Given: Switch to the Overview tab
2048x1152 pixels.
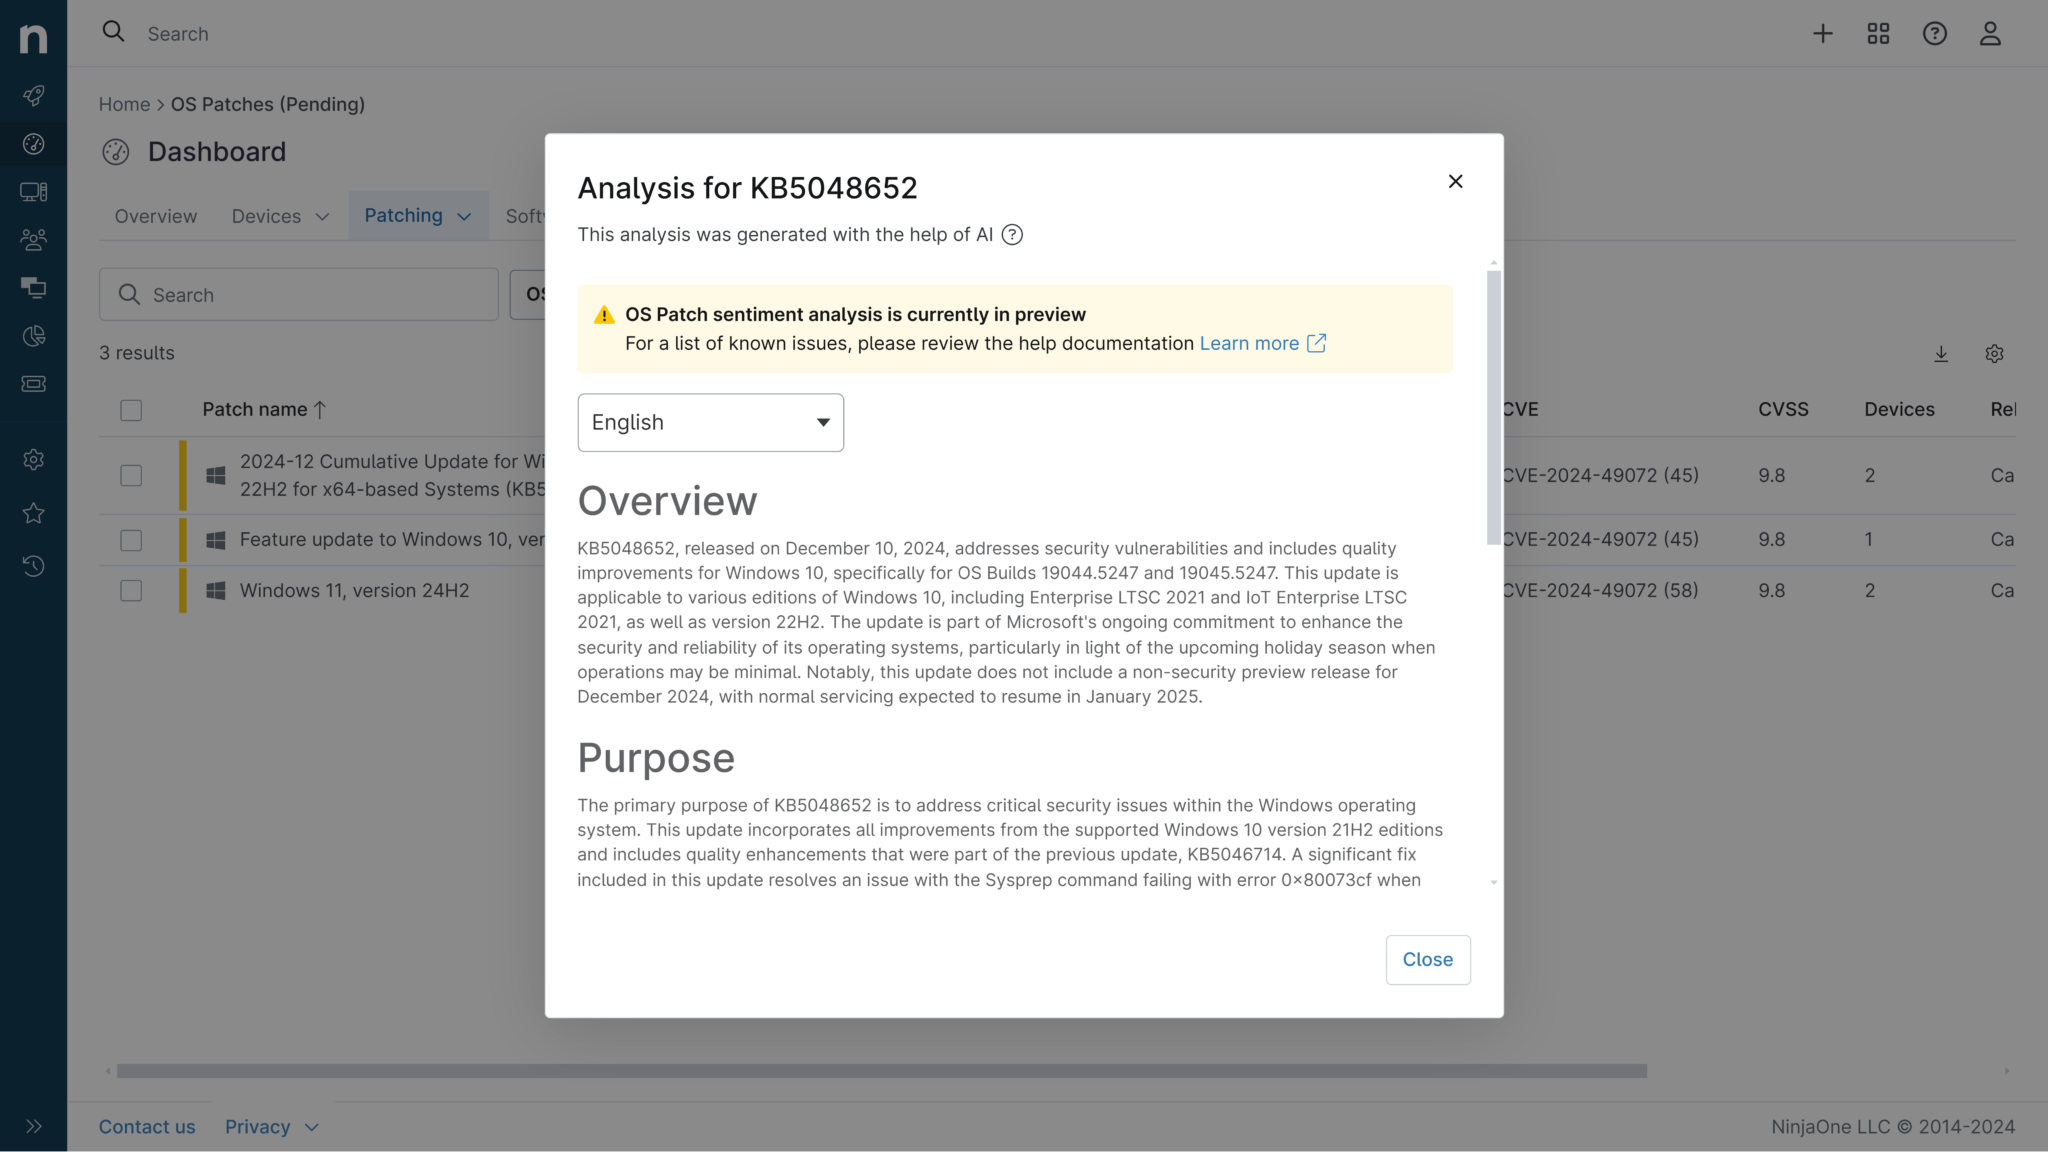Looking at the screenshot, I should click(x=155, y=215).
